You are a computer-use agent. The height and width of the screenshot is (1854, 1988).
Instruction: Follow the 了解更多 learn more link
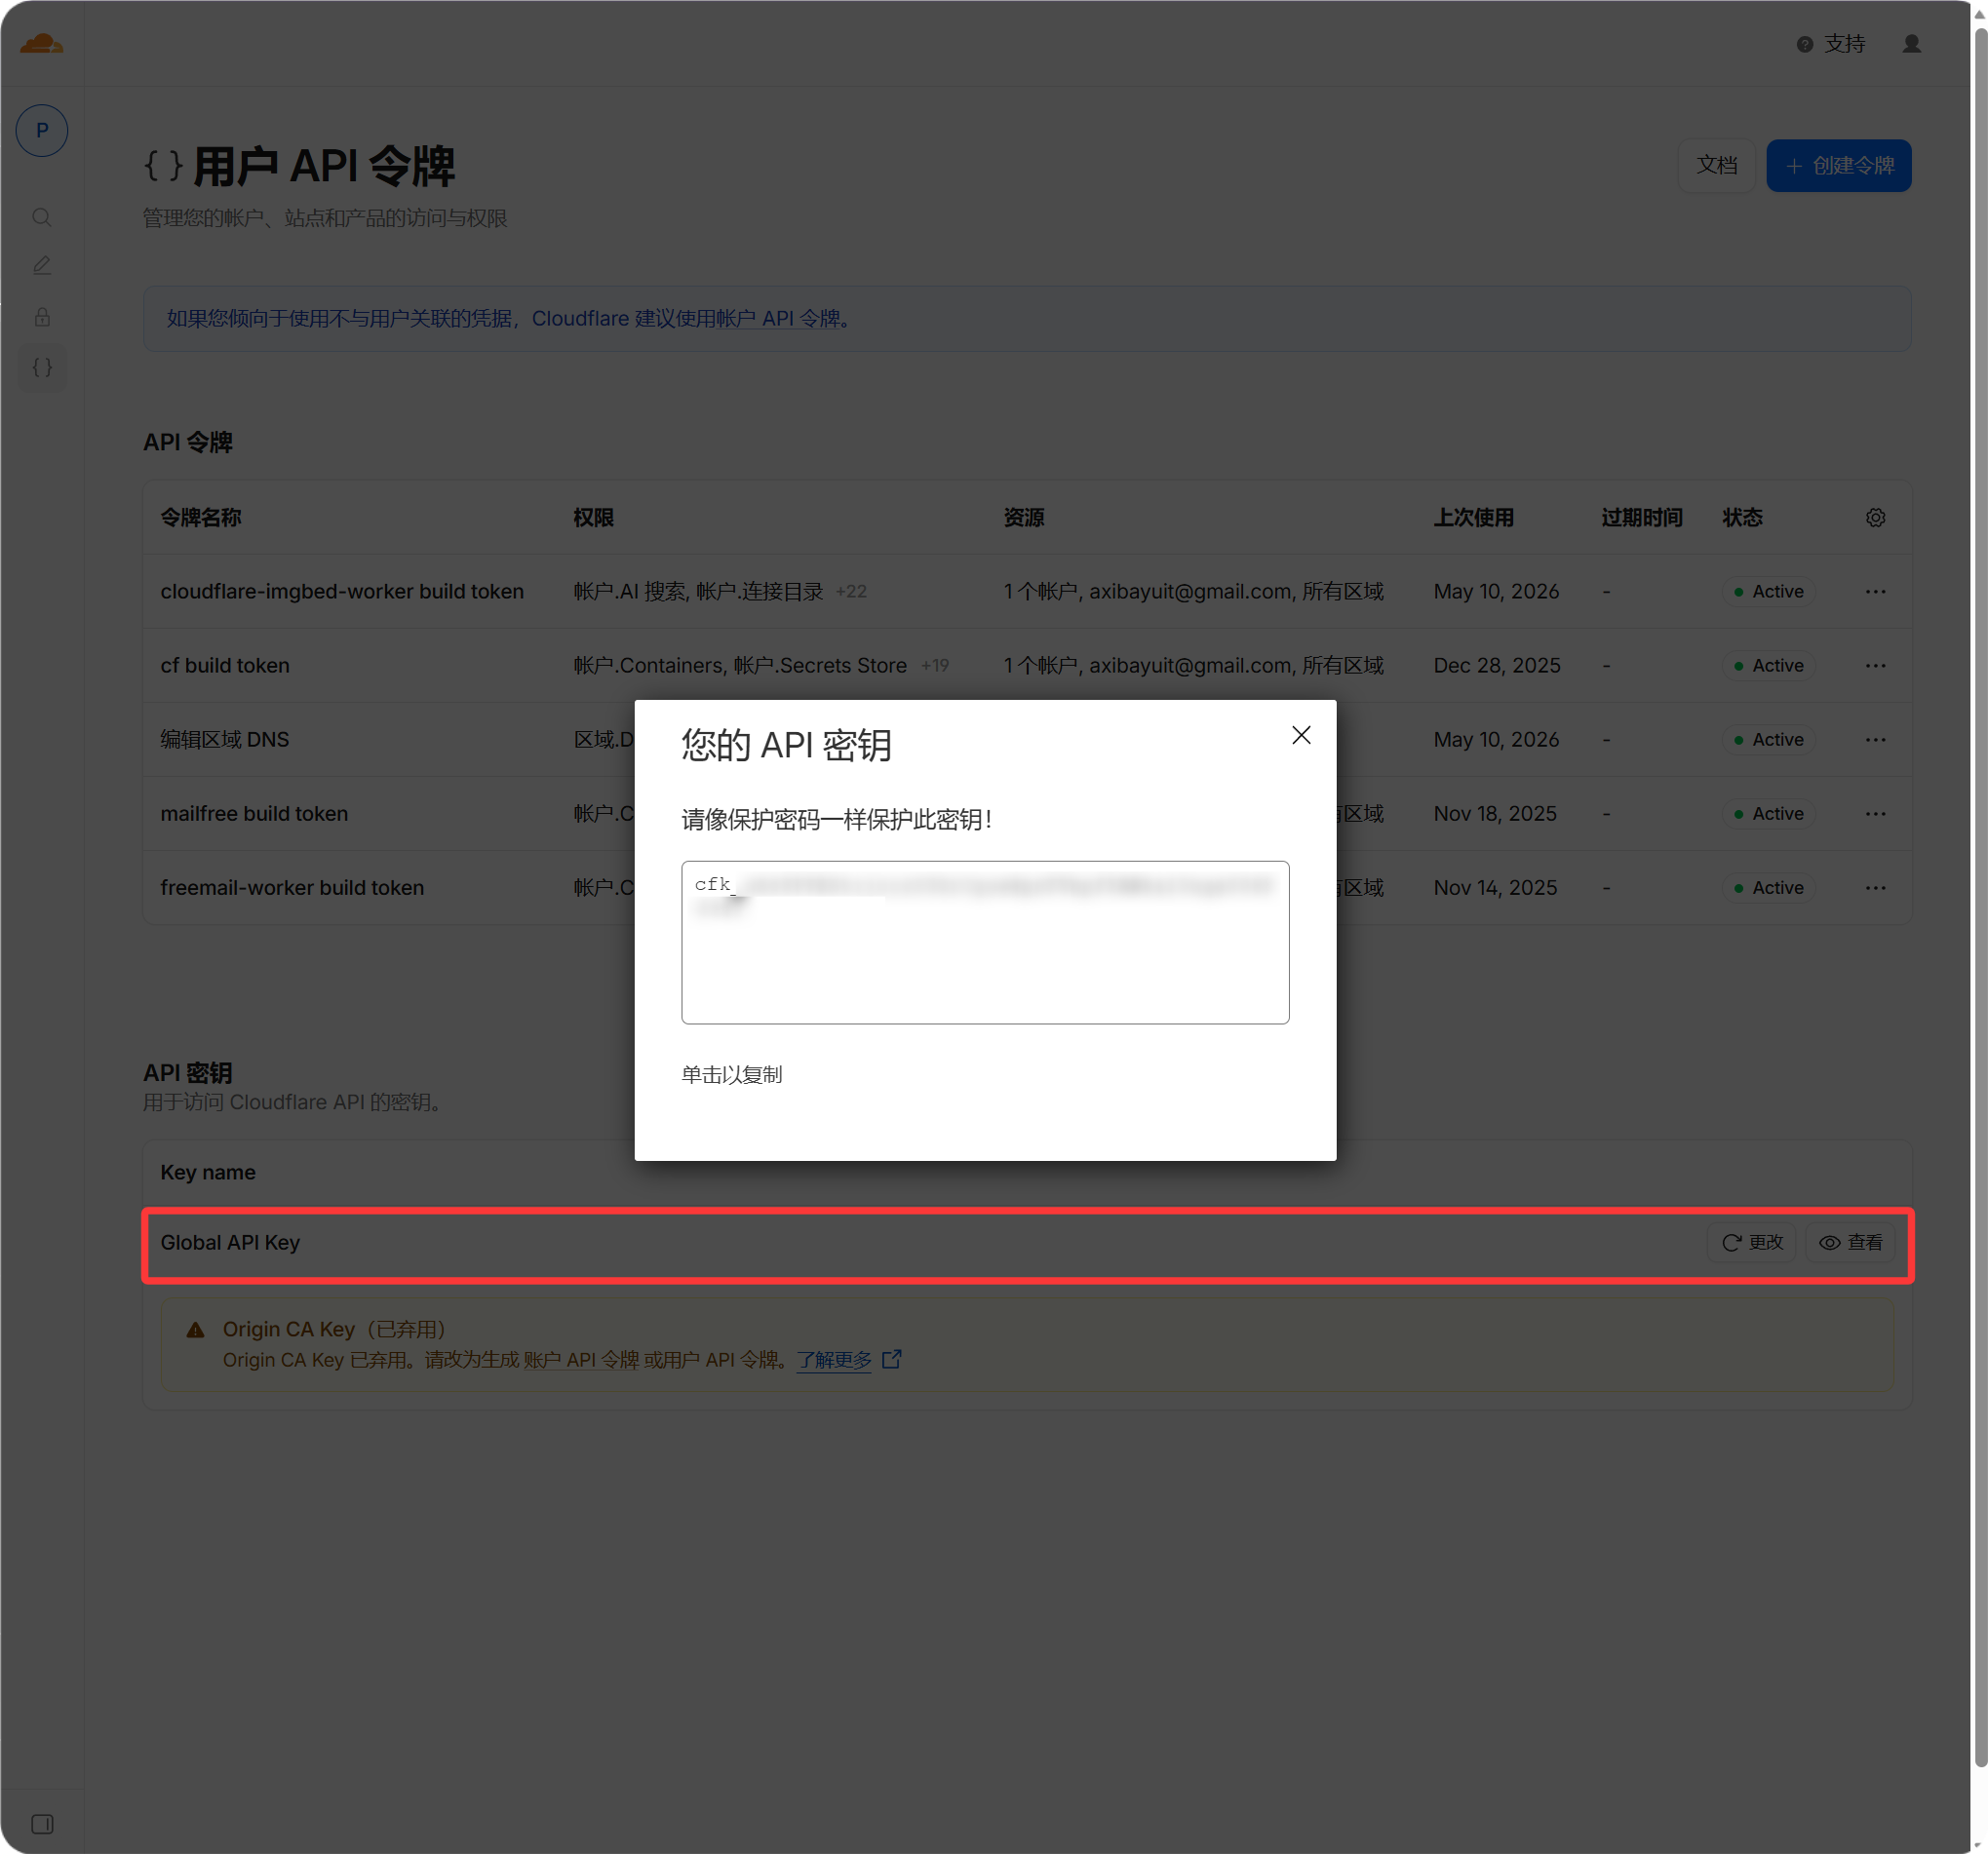point(834,1360)
